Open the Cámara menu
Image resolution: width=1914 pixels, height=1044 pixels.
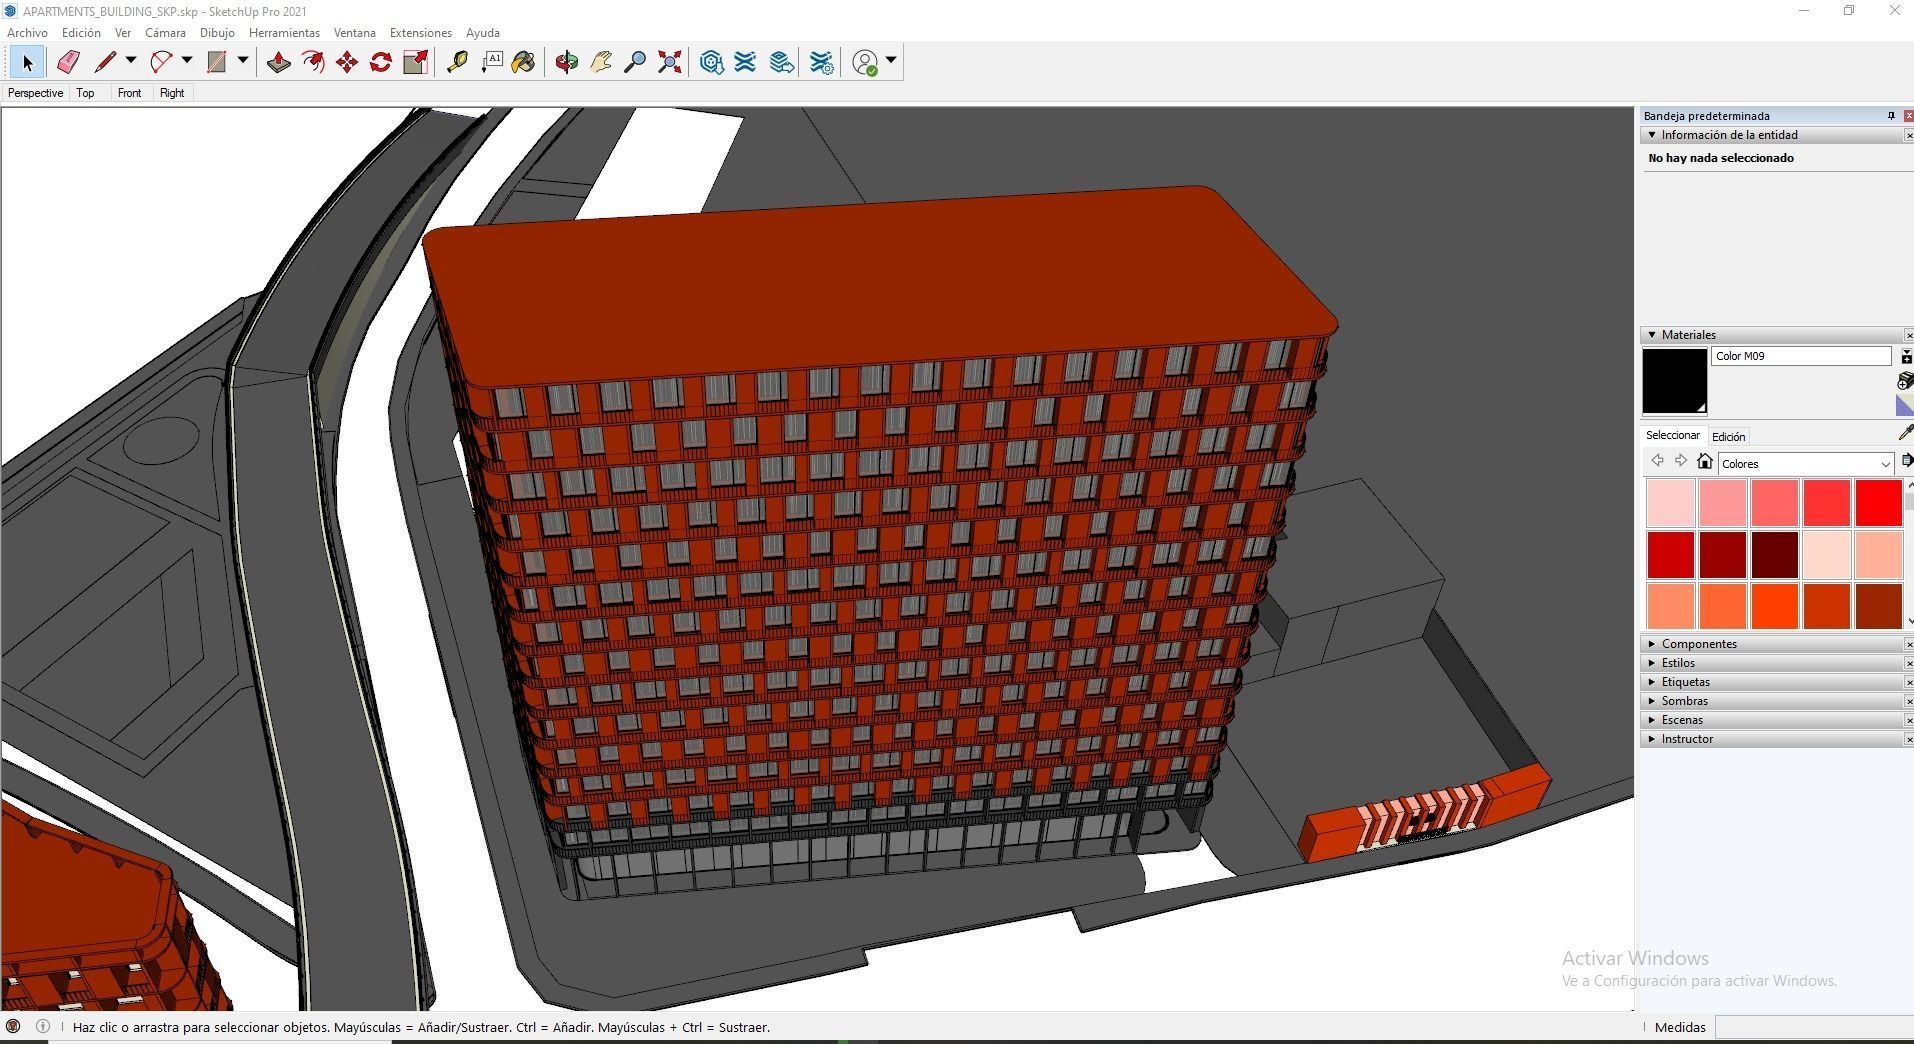pos(165,33)
